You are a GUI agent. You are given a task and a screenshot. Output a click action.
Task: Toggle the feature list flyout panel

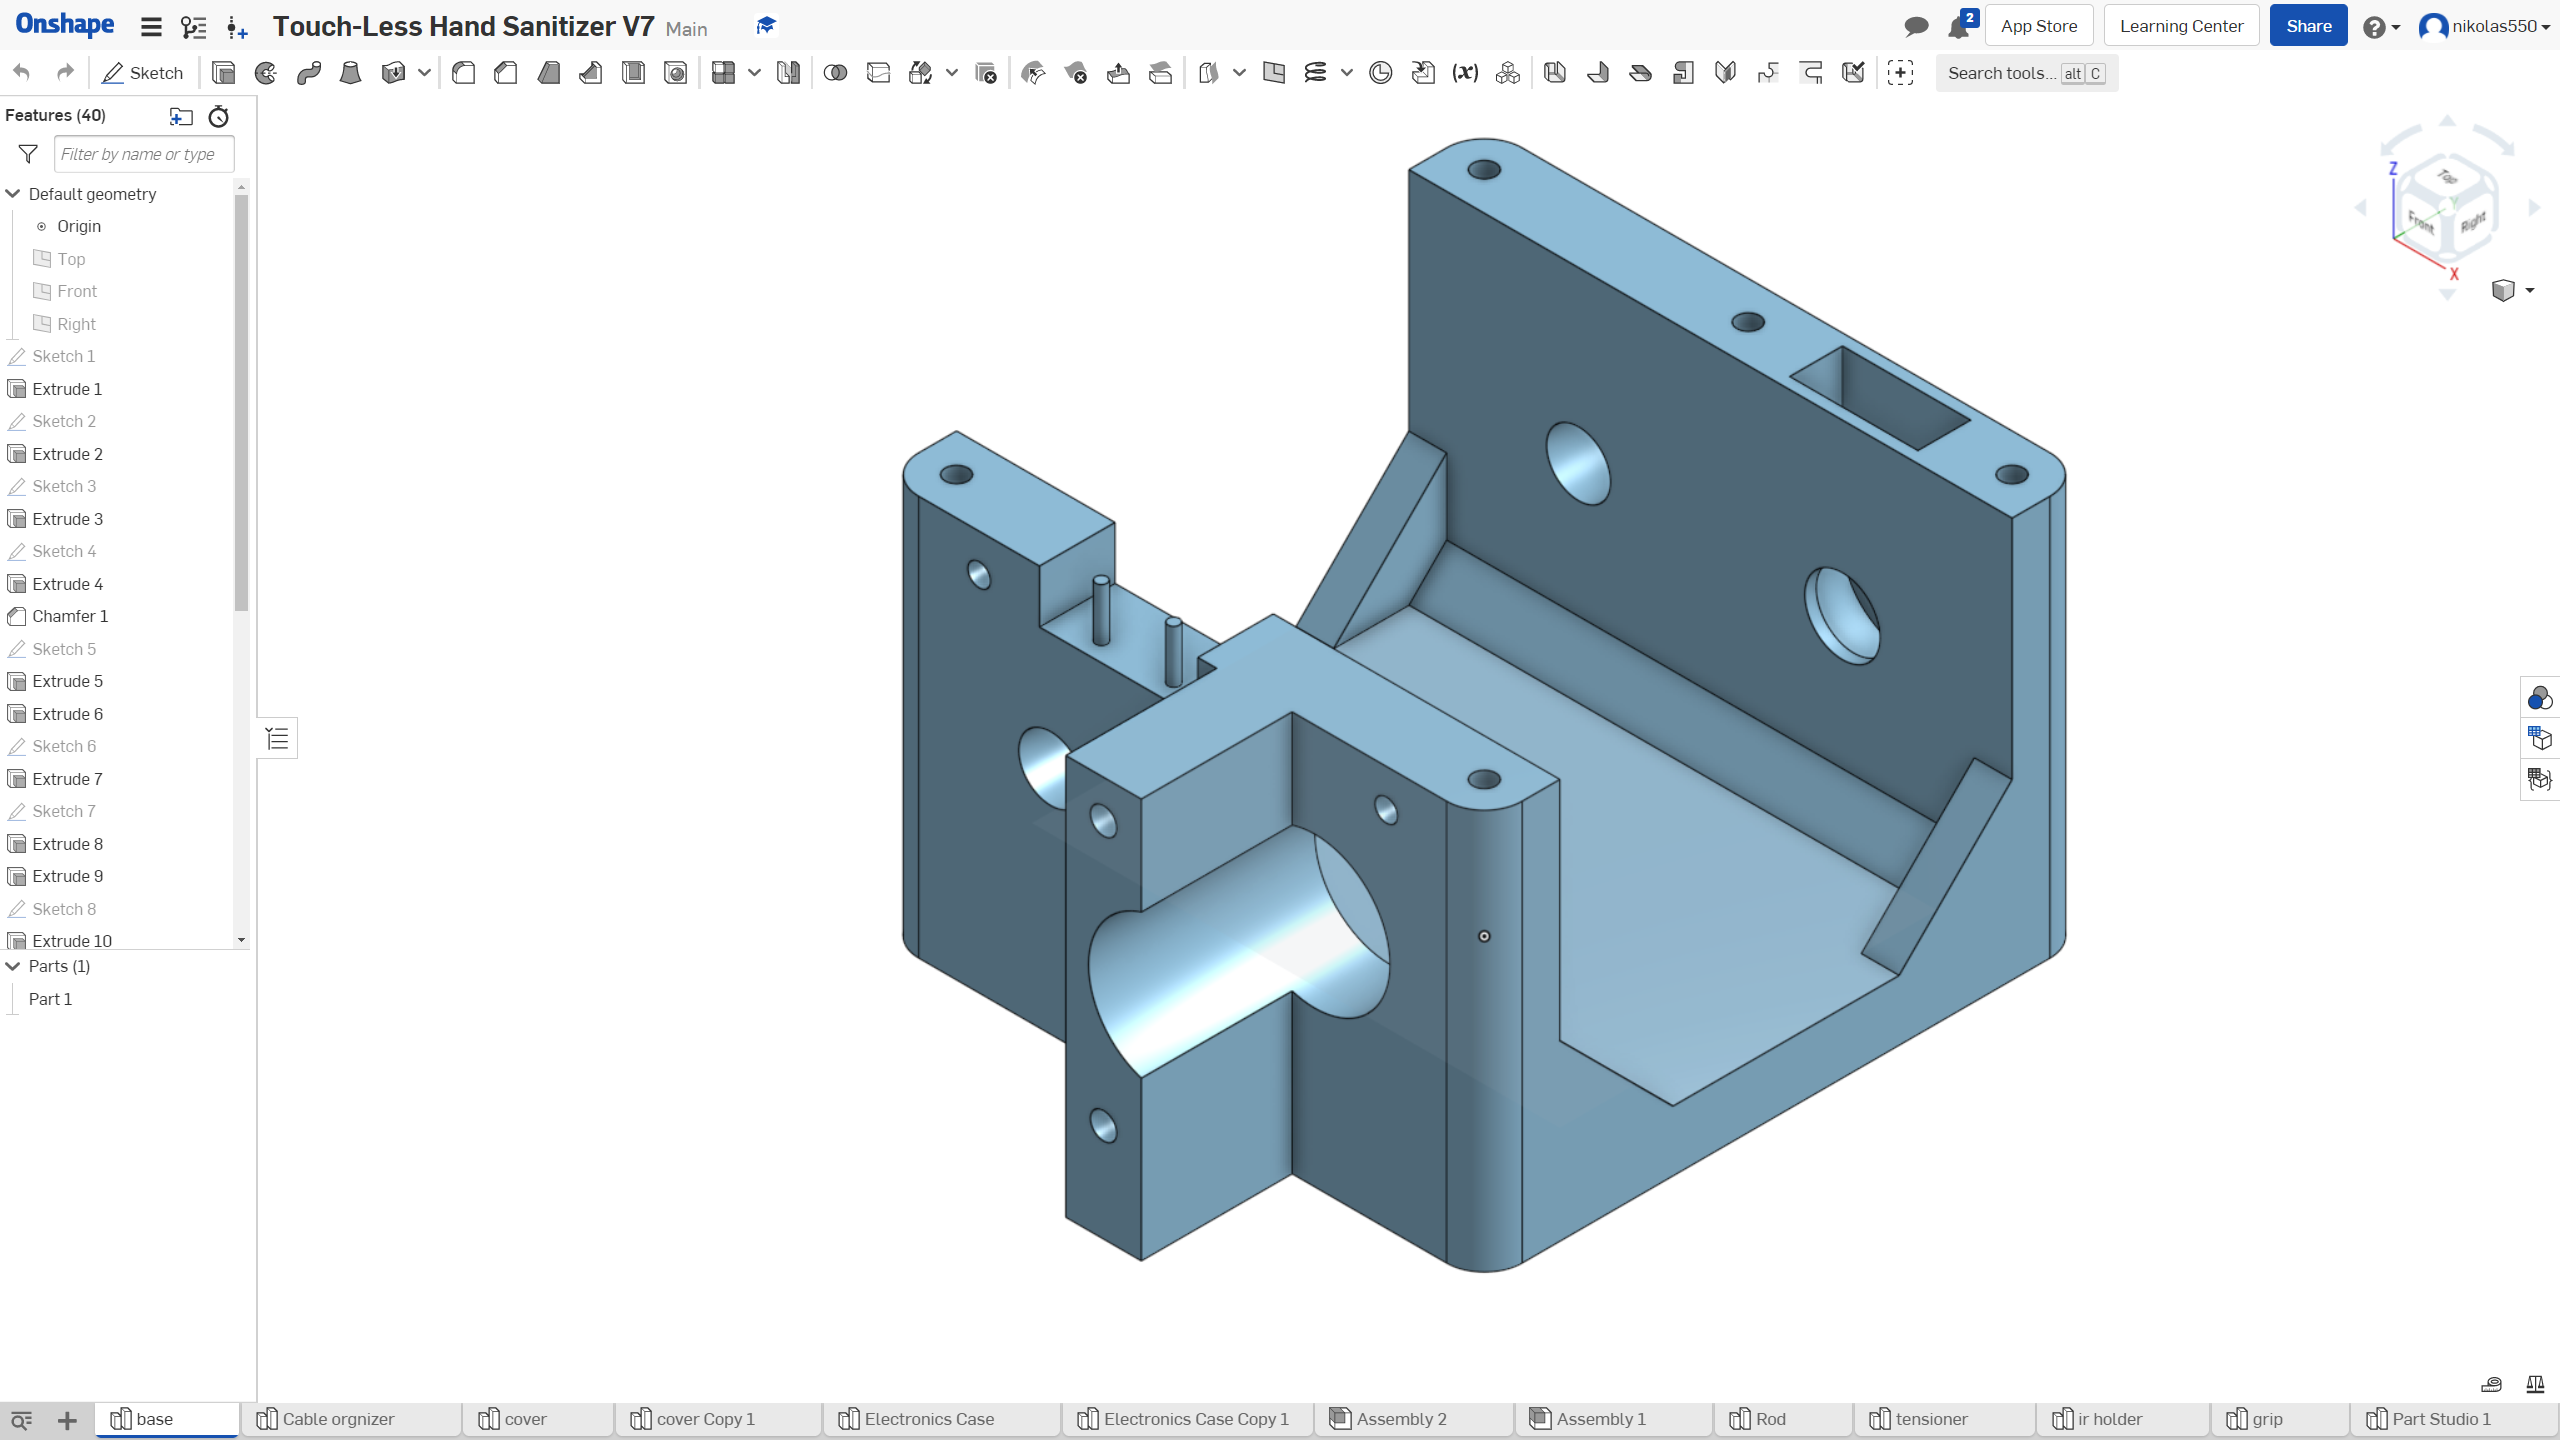click(x=276, y=738)
